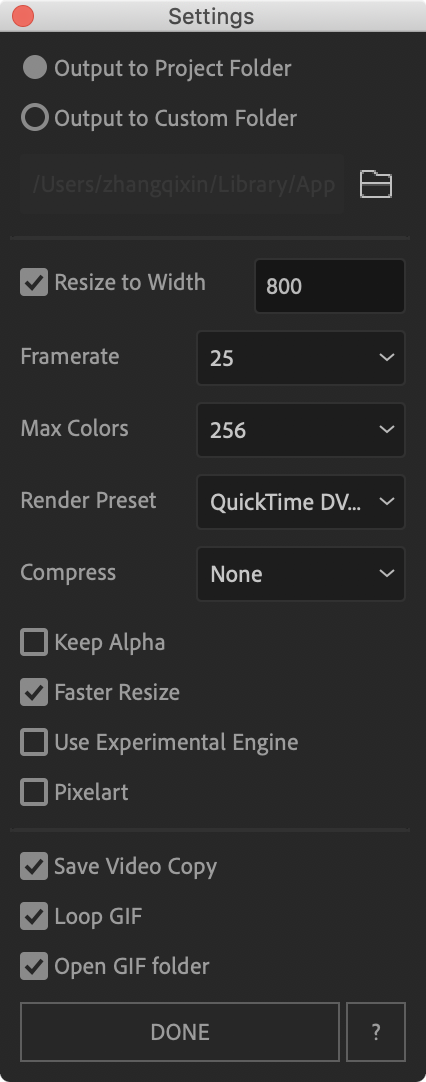
Task: Enable Use Experimental Engine
Action: pyautogui.click(x=34, y=742)
